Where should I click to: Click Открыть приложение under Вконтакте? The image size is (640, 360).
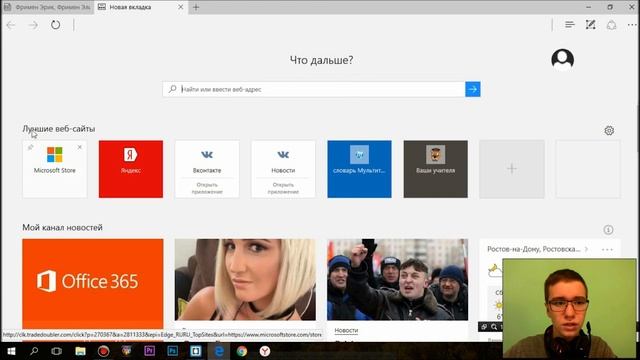tap(207, 188)
